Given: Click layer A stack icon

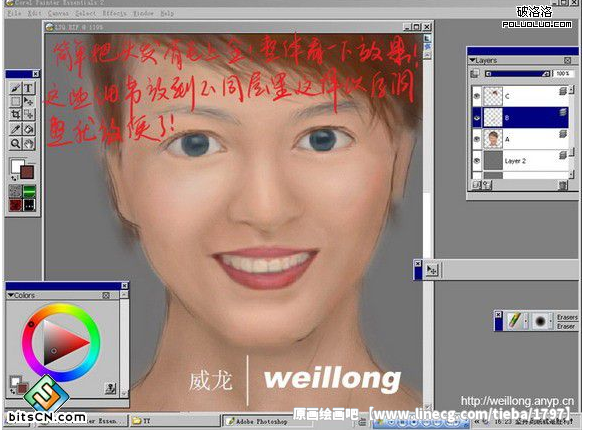Looking at the screenshot, I should (563, 134).
